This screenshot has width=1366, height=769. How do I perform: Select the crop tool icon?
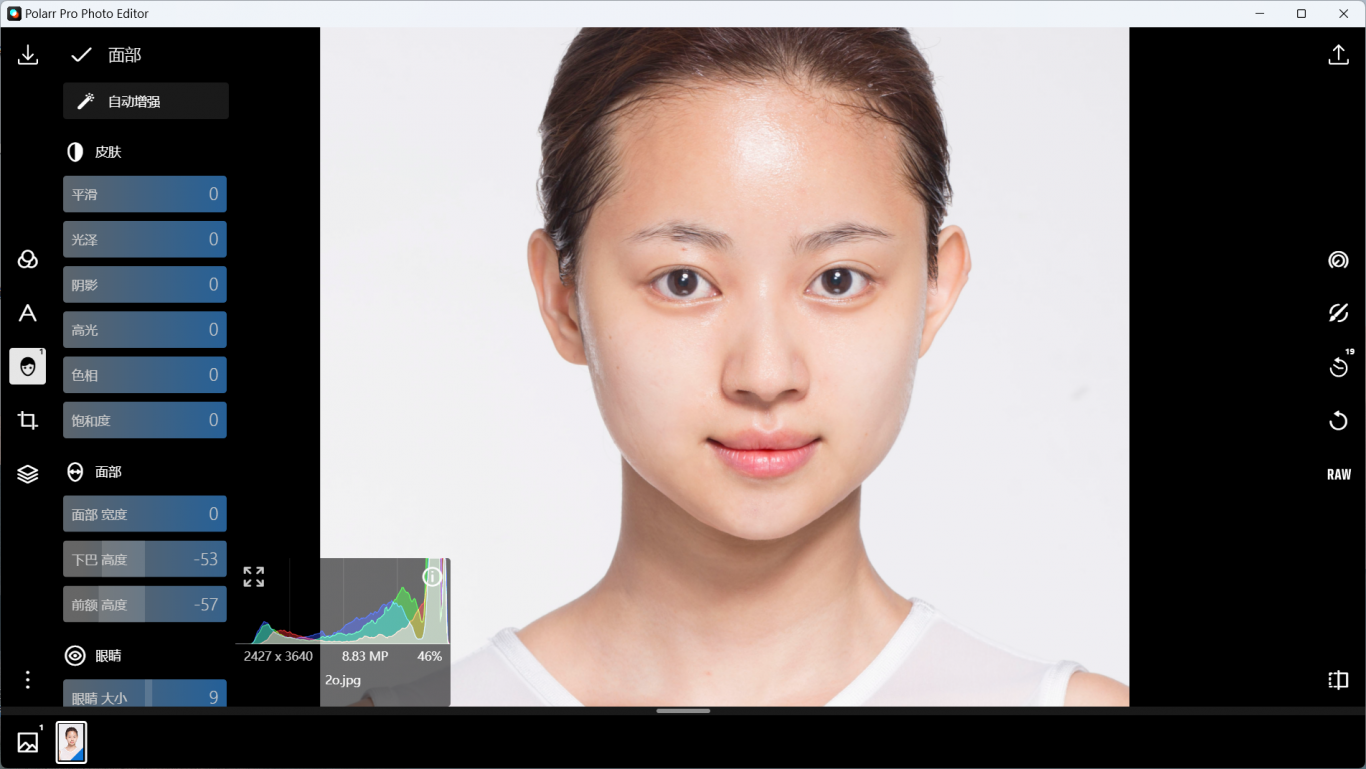click(28, 421)
